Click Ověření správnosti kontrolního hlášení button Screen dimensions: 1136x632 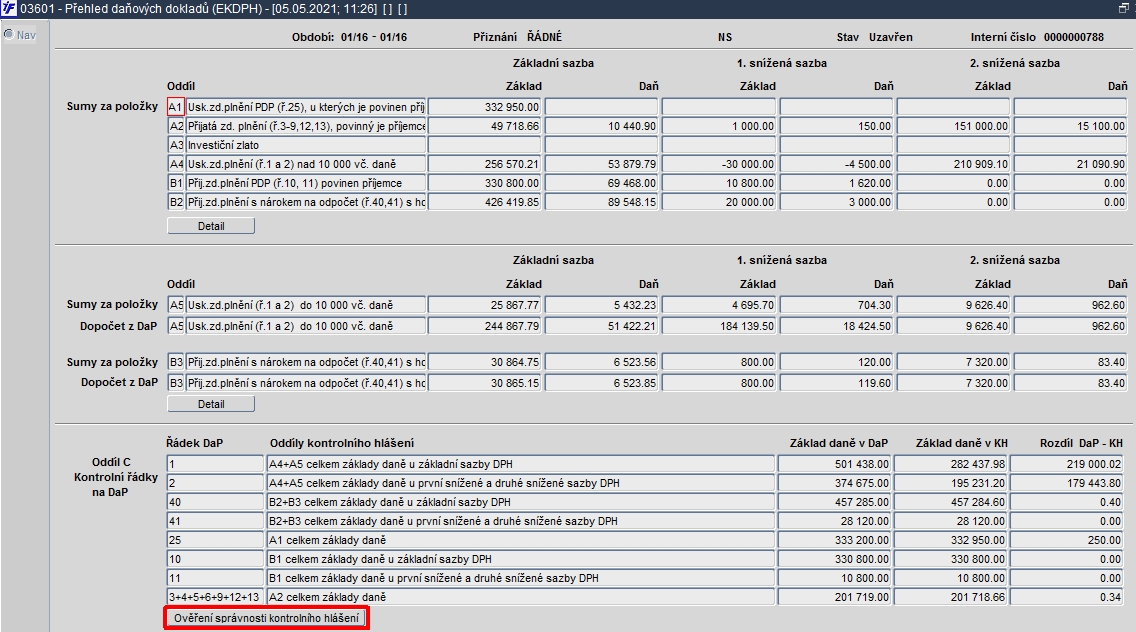[x=266, y=618]
